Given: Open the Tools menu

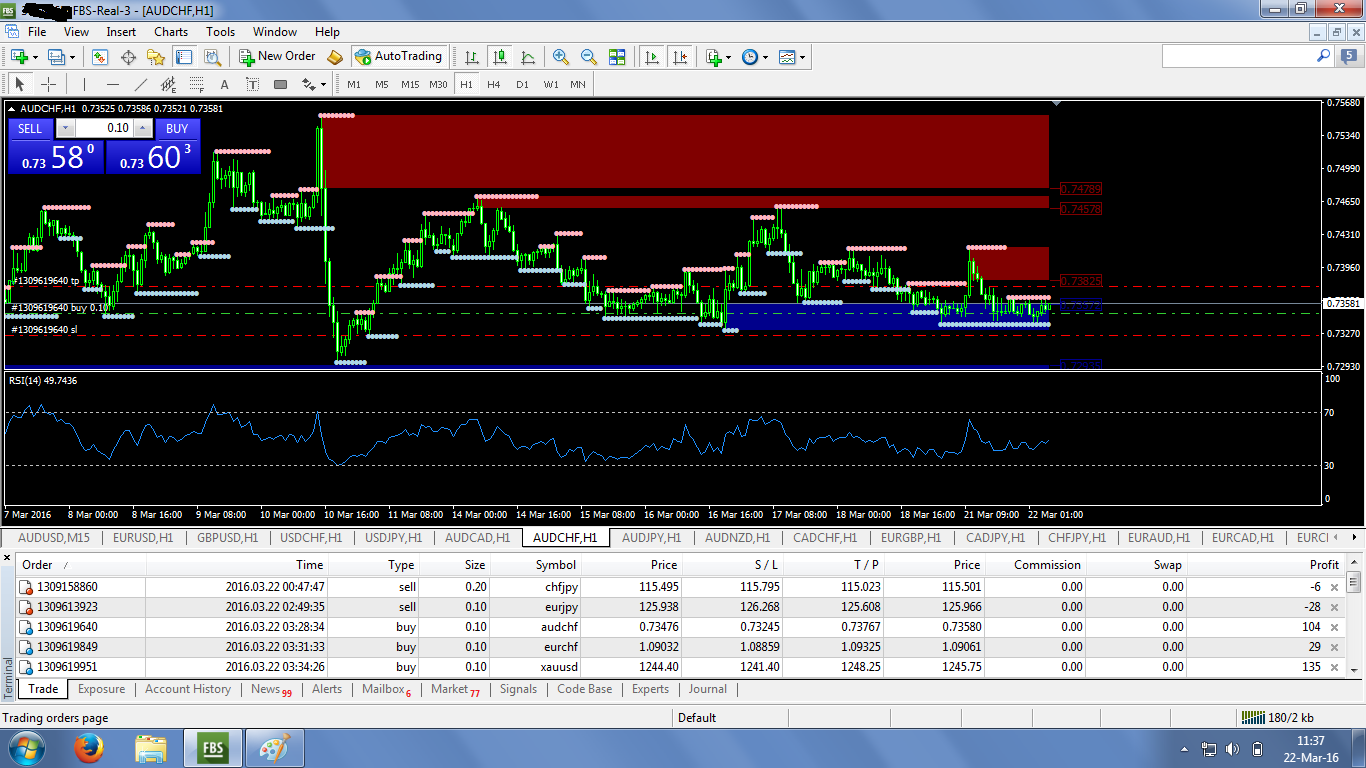Looking at the screenshot, I should (220, 31).
